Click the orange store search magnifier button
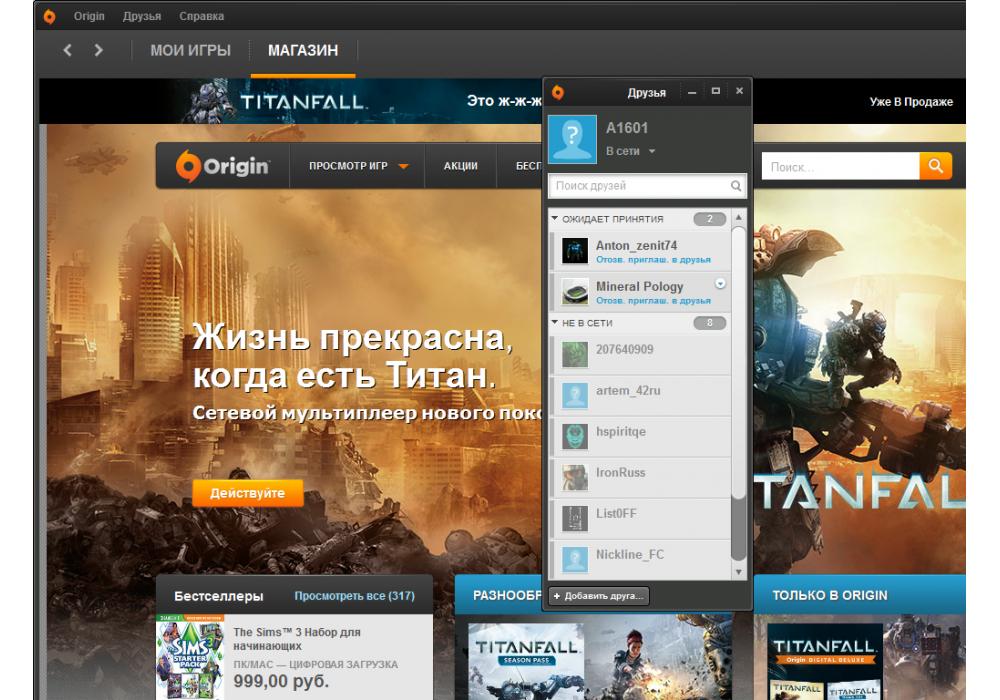This screenshot has height=700, width=1000. 935,166
